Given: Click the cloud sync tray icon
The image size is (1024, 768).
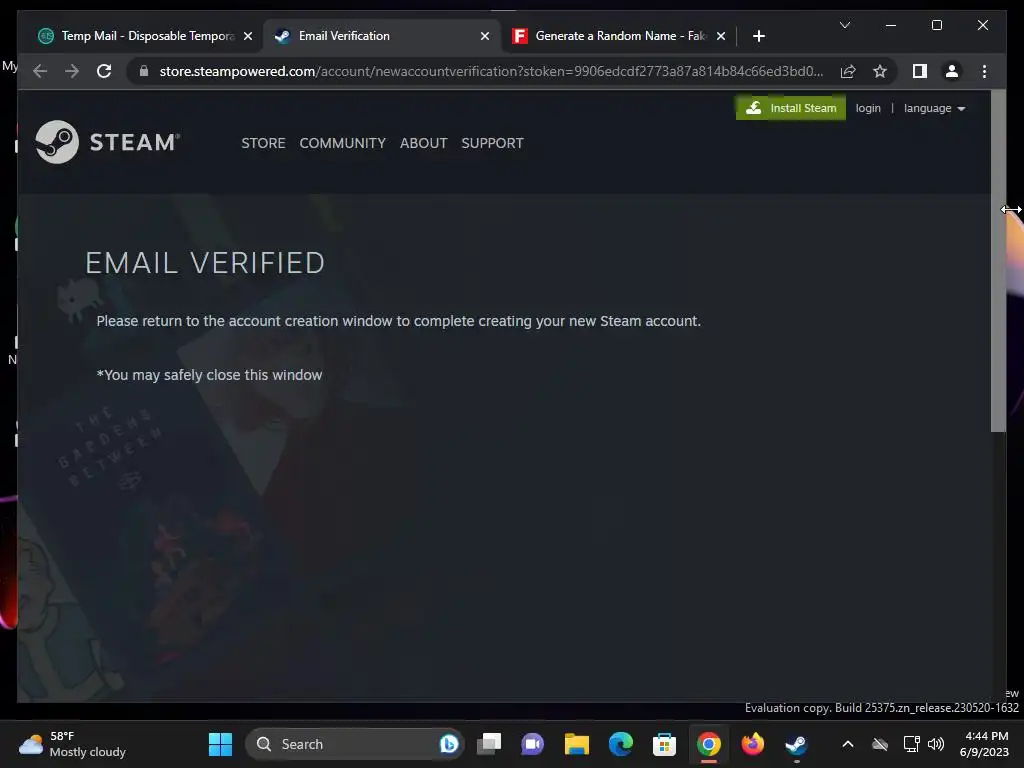Looking at the screenshot, I should tap(880, 744).
